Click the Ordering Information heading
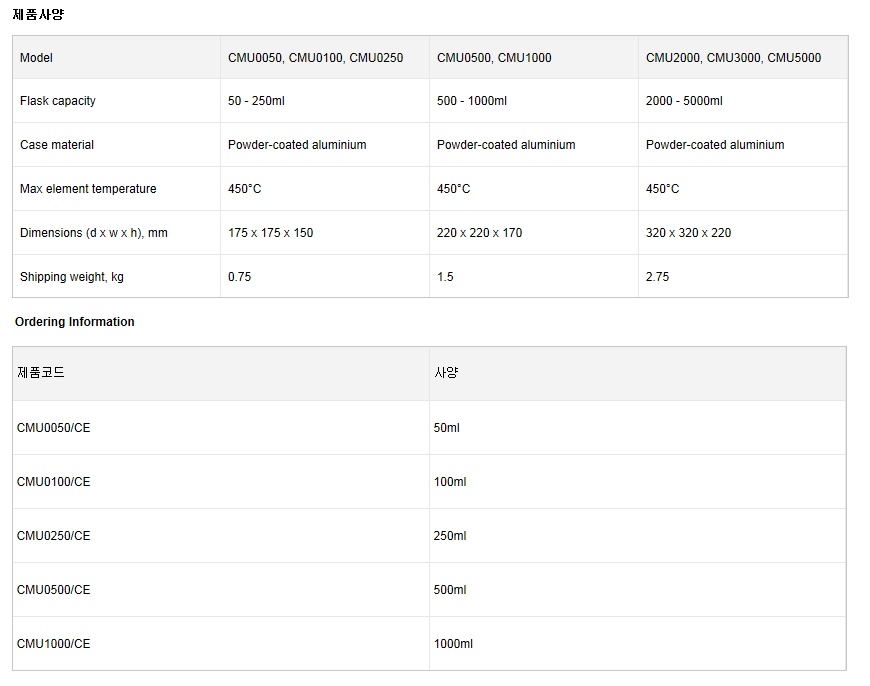 [74, 322]
